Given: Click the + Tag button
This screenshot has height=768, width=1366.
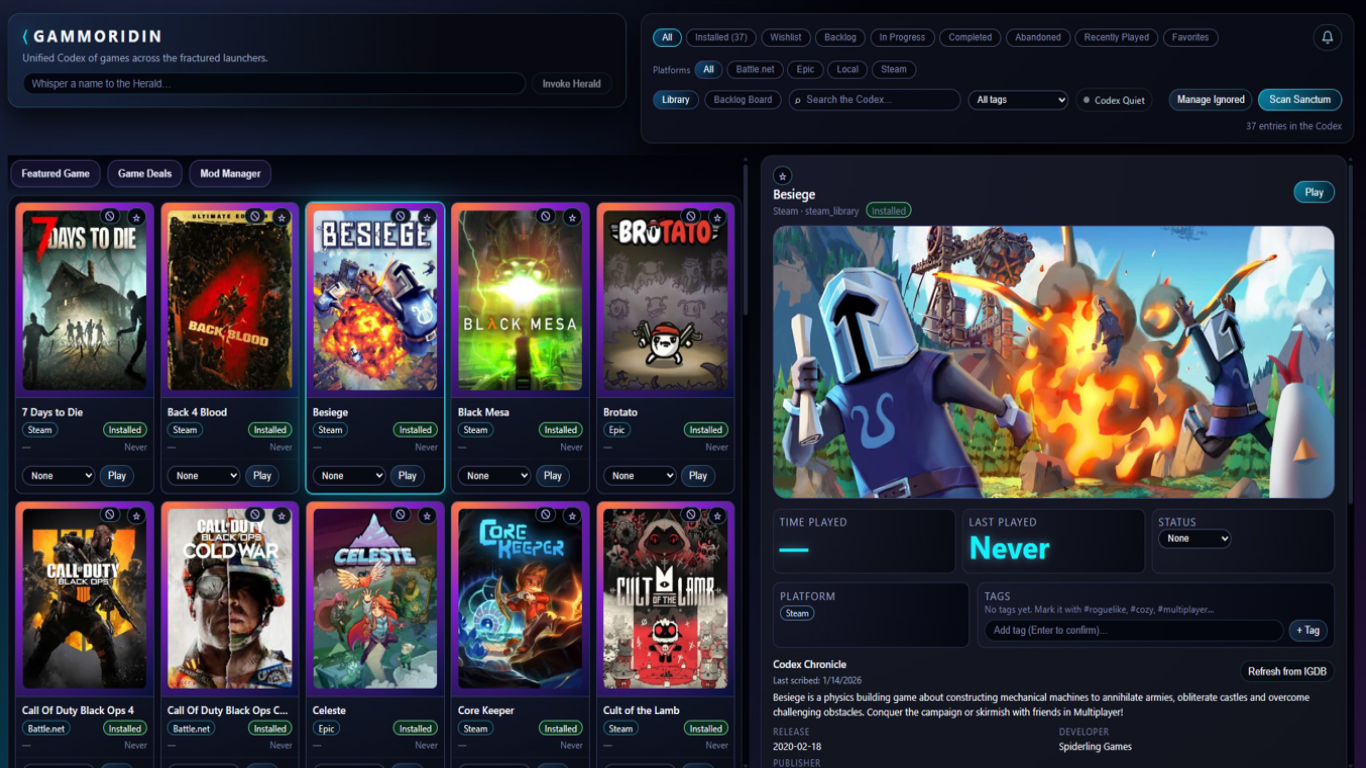Looking at the screenshot, I should [1309, 630].
